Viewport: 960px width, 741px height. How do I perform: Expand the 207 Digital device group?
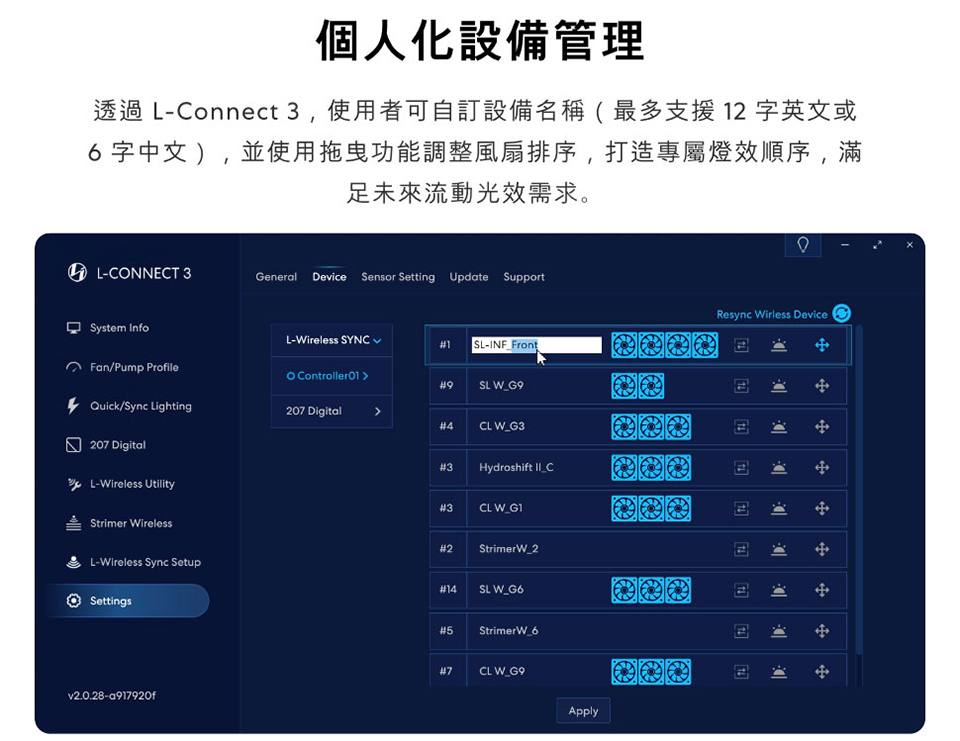coord(332,411)
